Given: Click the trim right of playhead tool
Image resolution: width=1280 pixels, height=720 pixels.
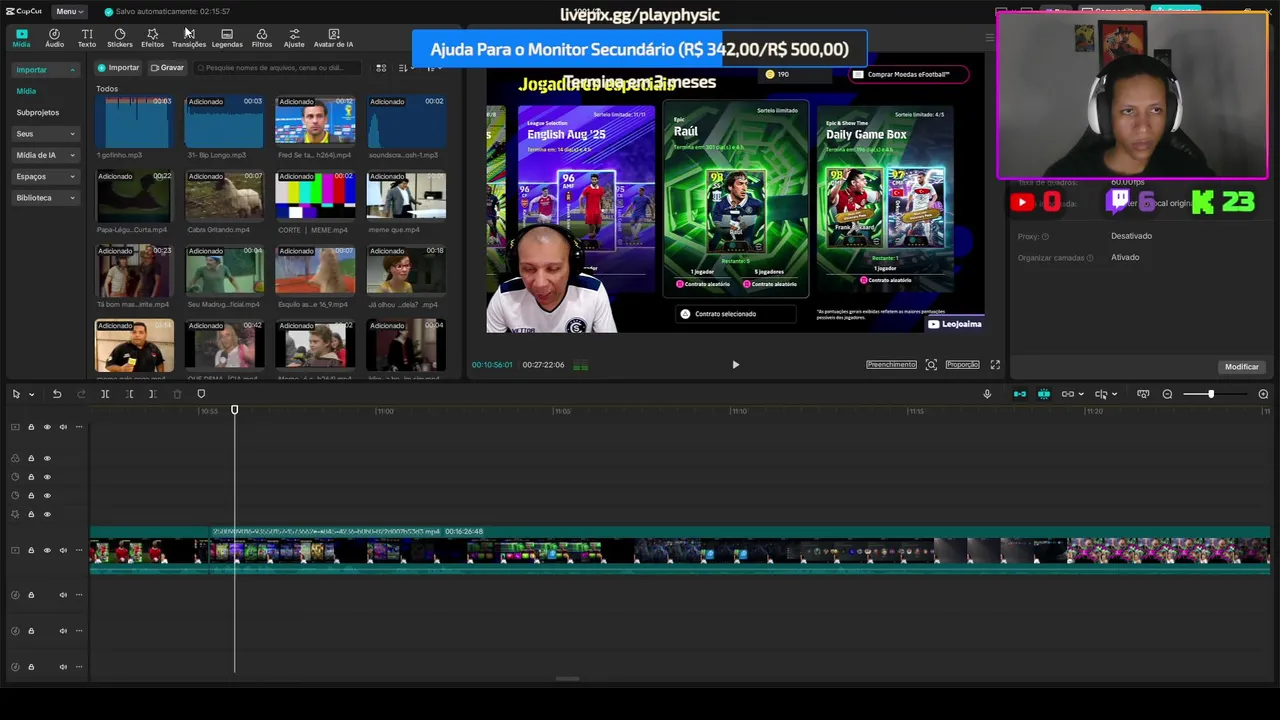Looking at the screenshot, I should pos(152,394).
